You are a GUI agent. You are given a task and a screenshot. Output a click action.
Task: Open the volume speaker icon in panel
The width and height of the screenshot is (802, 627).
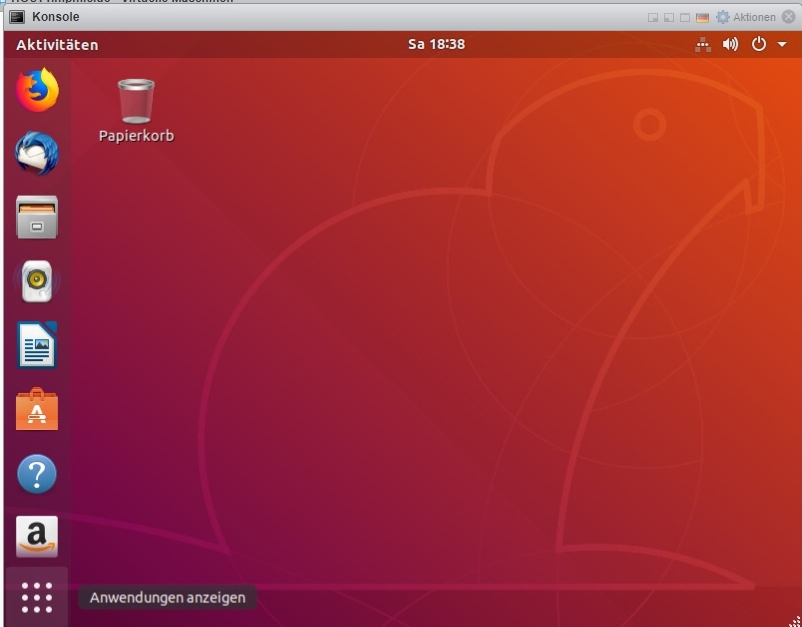pos(730,44)
